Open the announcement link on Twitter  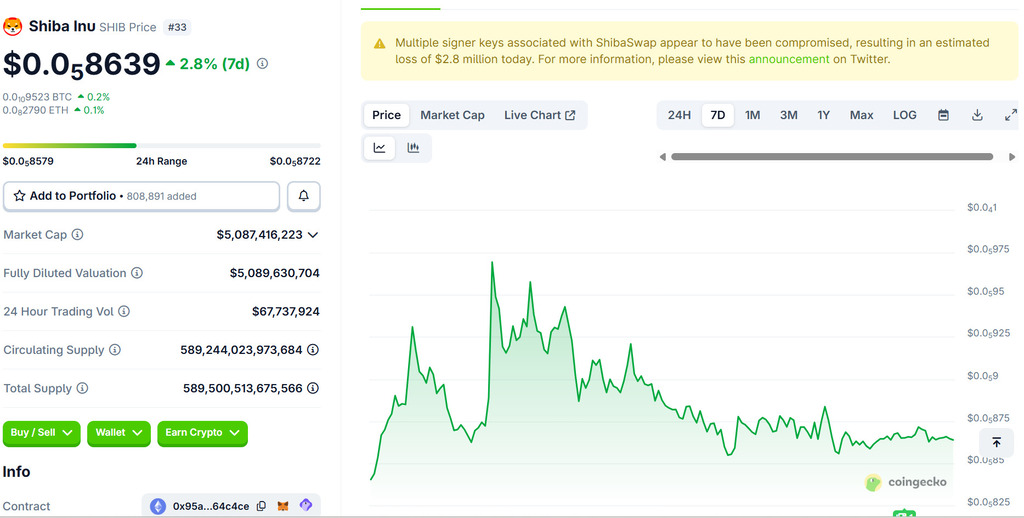pyautogui.click(x=788, y=59)
